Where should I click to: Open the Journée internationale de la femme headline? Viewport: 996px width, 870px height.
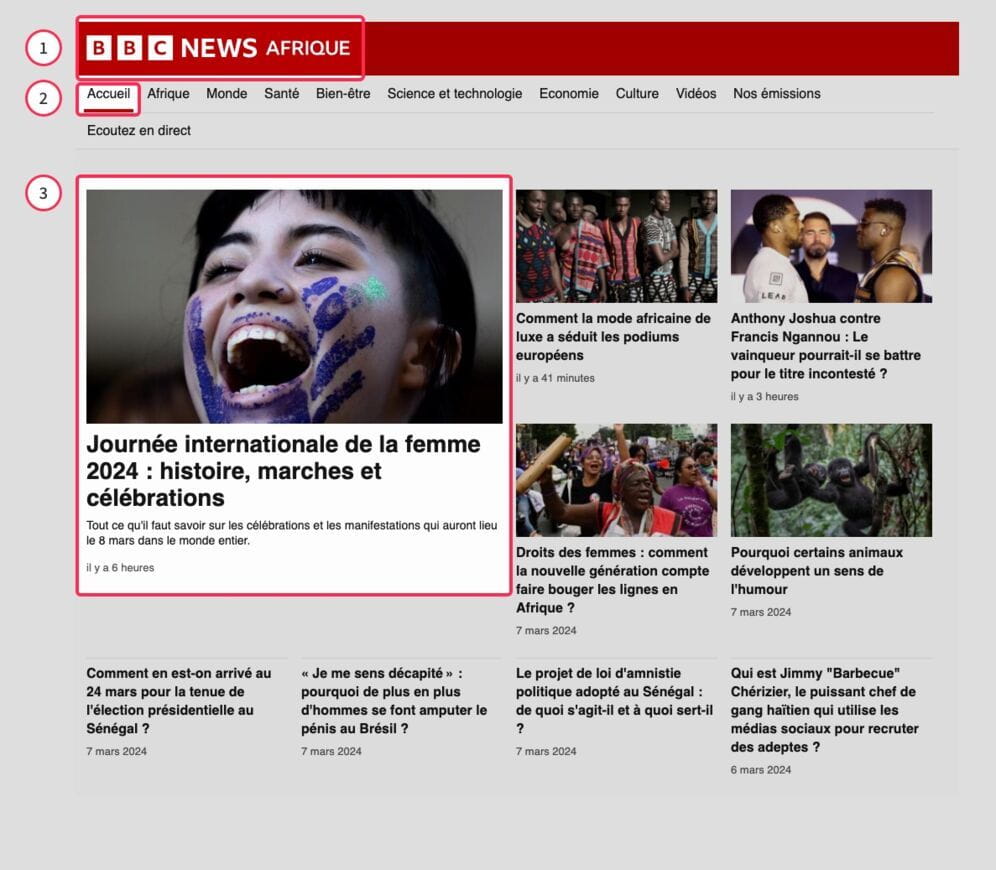coord(283,471)
